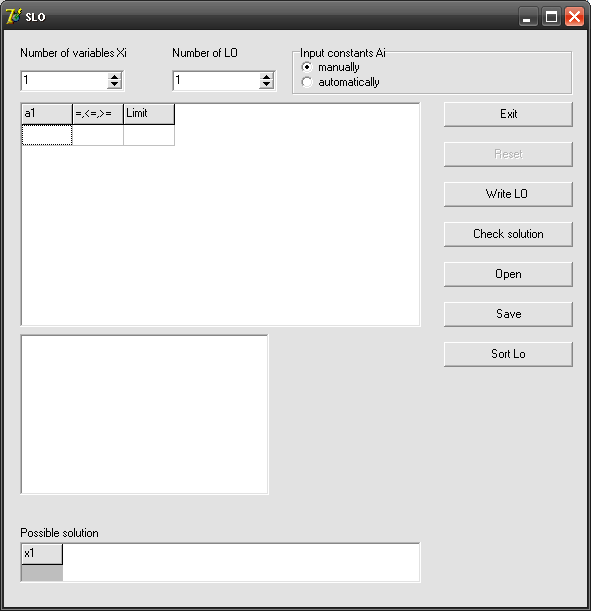The width and height of the screenshot is (591, 611).
Task: Open a file with the Open button
Action: (508, 274)
